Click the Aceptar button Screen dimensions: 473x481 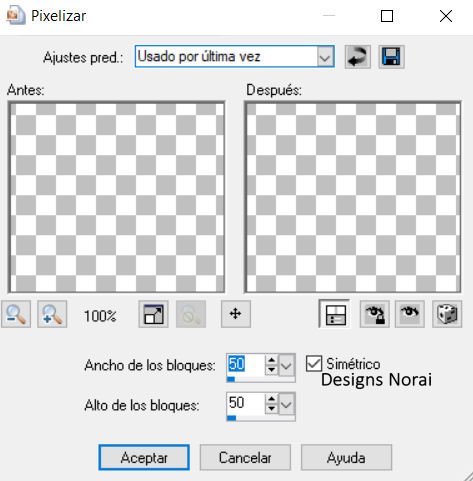tap(144, 457)
